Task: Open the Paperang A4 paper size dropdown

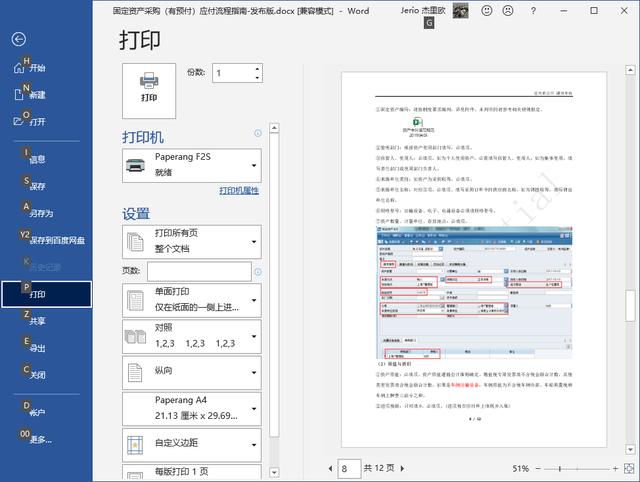Action: coord(192,409)
